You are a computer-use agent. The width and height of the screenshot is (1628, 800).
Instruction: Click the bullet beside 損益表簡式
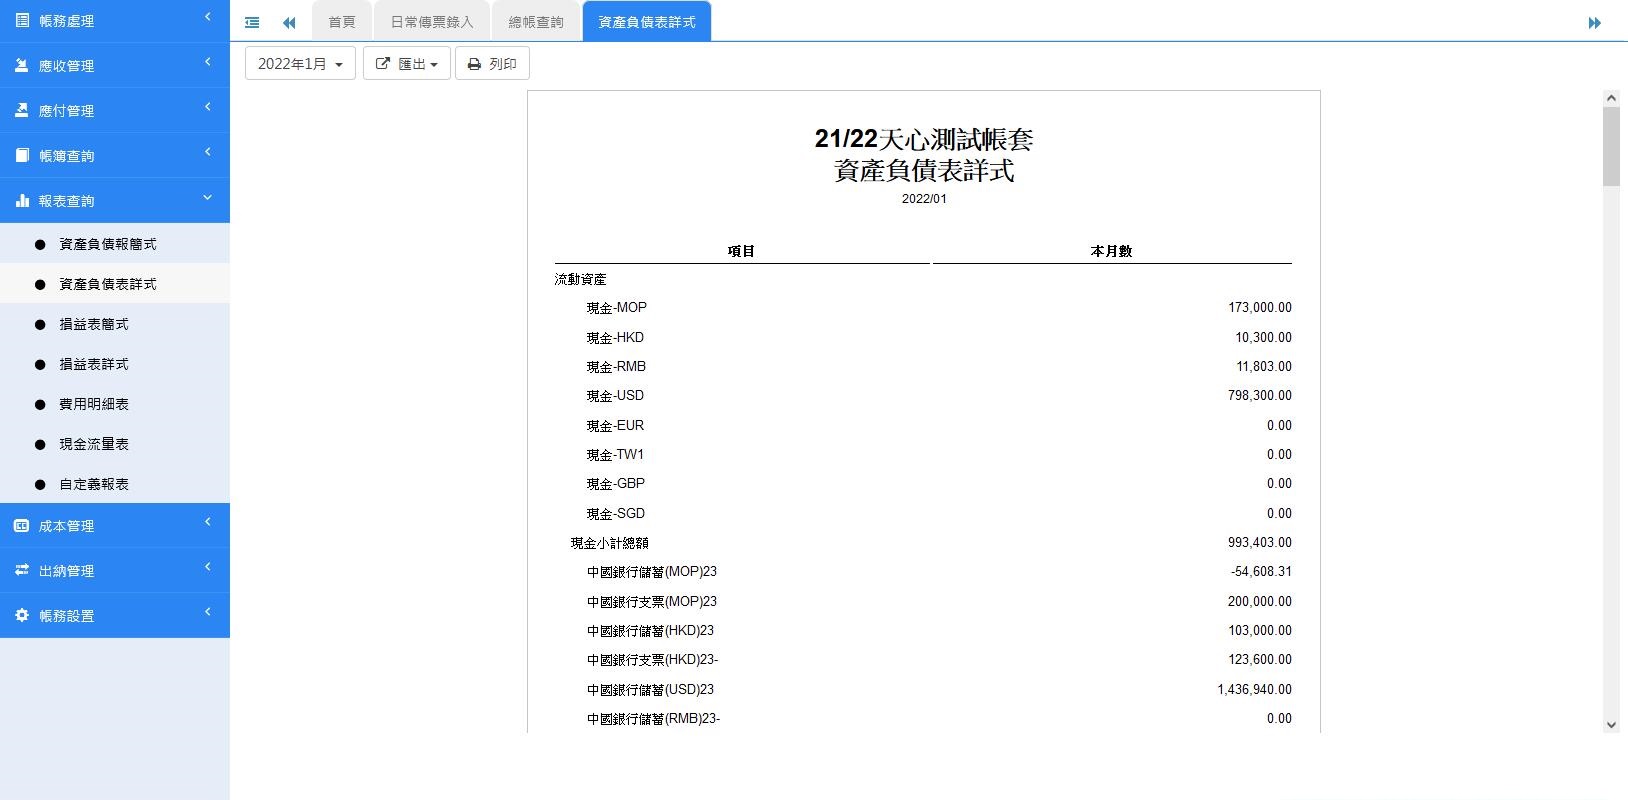click(x=40, y=324)
